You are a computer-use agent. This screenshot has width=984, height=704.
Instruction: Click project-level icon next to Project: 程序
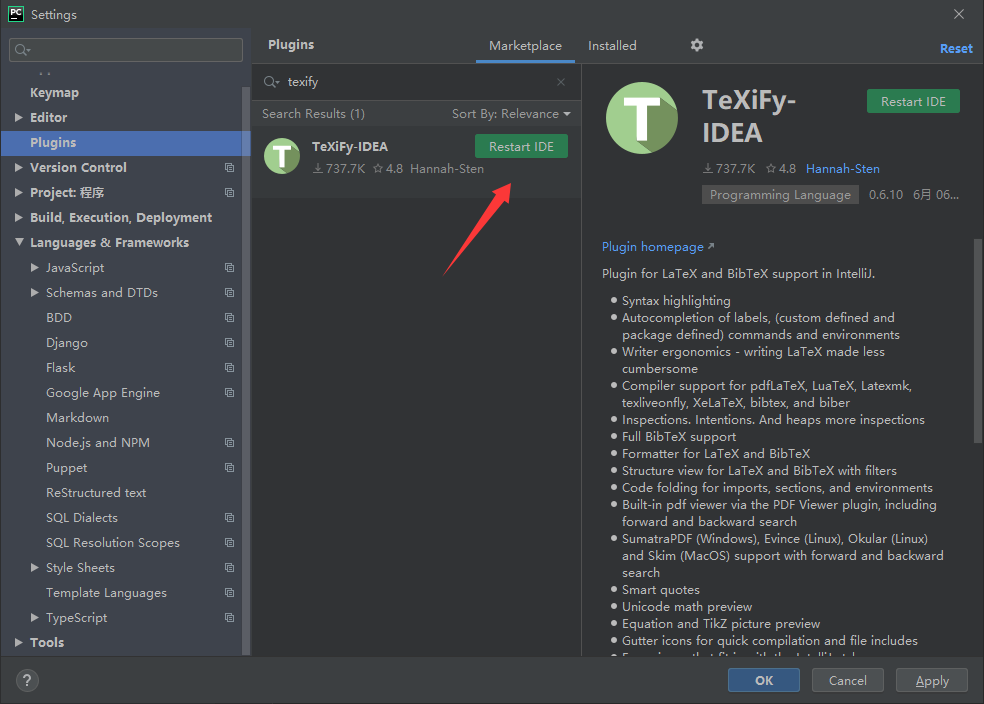[230, 193]
